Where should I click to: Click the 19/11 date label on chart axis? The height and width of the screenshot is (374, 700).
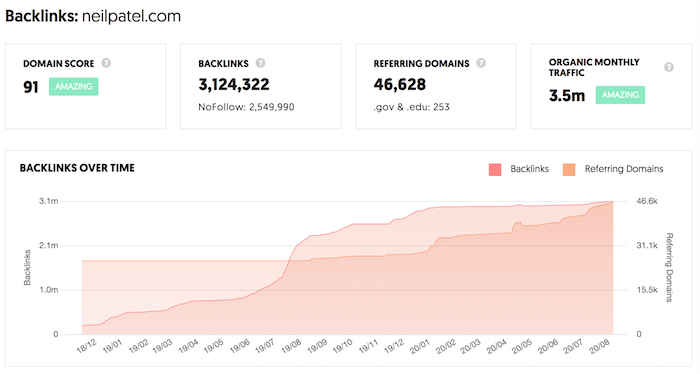[368, 346]
